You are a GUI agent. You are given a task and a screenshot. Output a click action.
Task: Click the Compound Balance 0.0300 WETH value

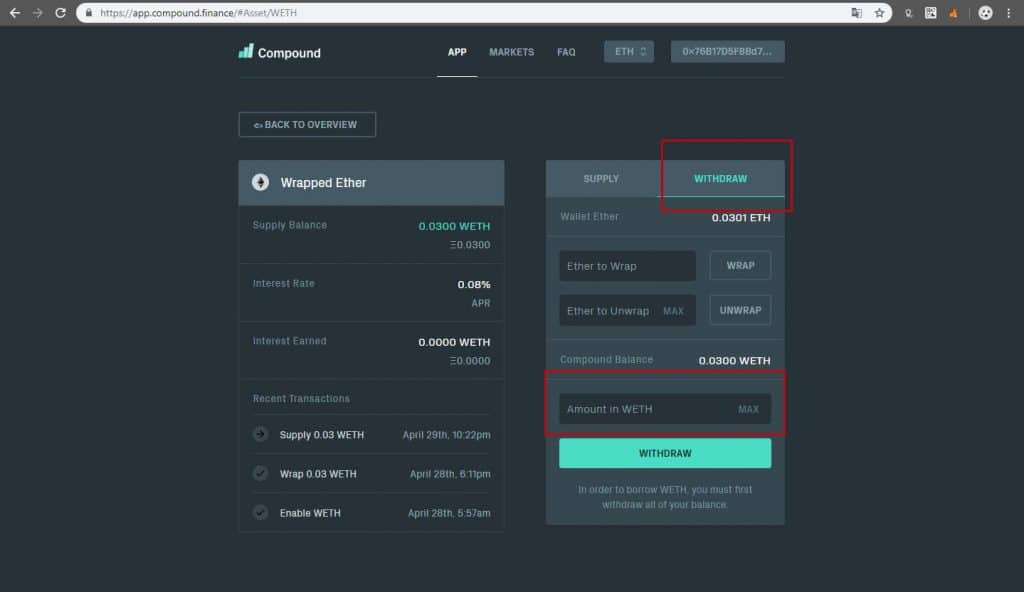pos(734,361)
